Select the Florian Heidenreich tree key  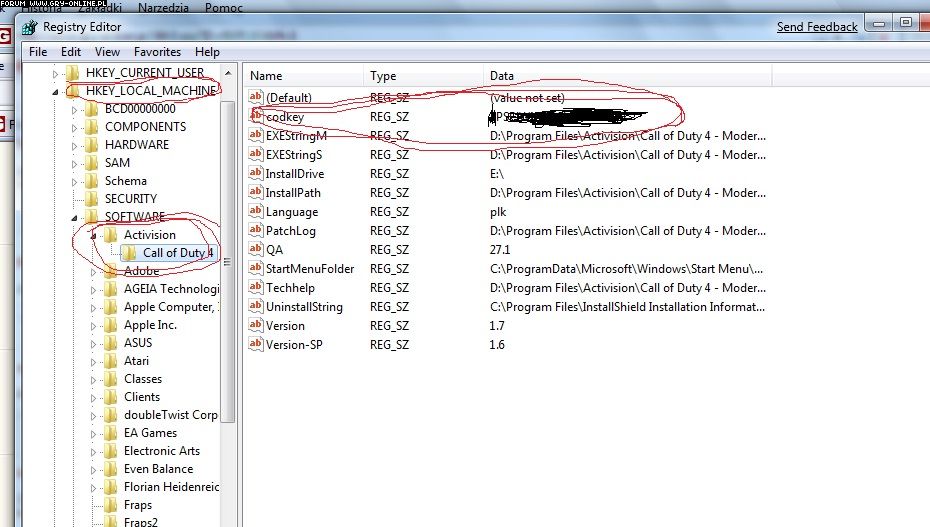click(171, 487)
